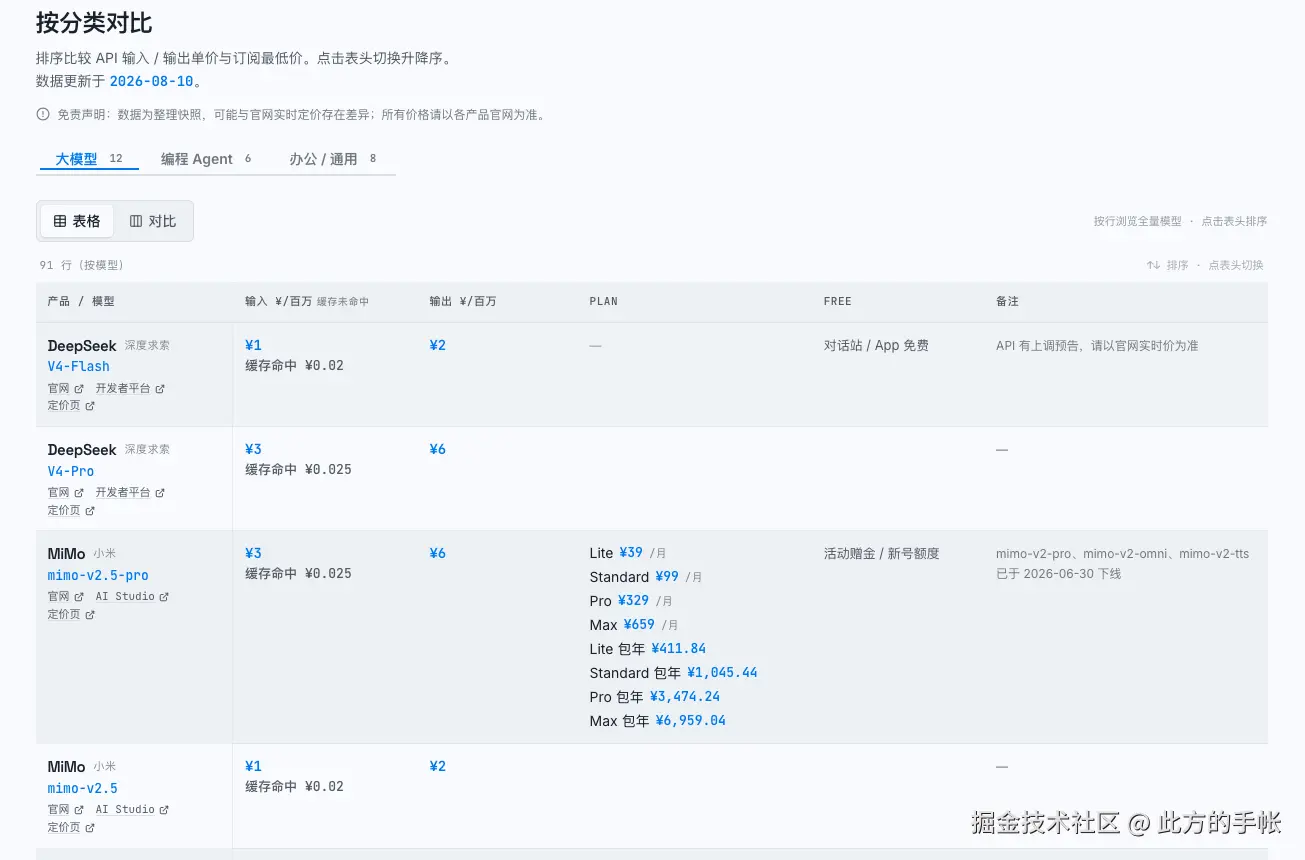The width and height of the screenshot is (1305, 860).
Task: Click ¥2 output price in V4-Flash row
Action: [438, 345]
